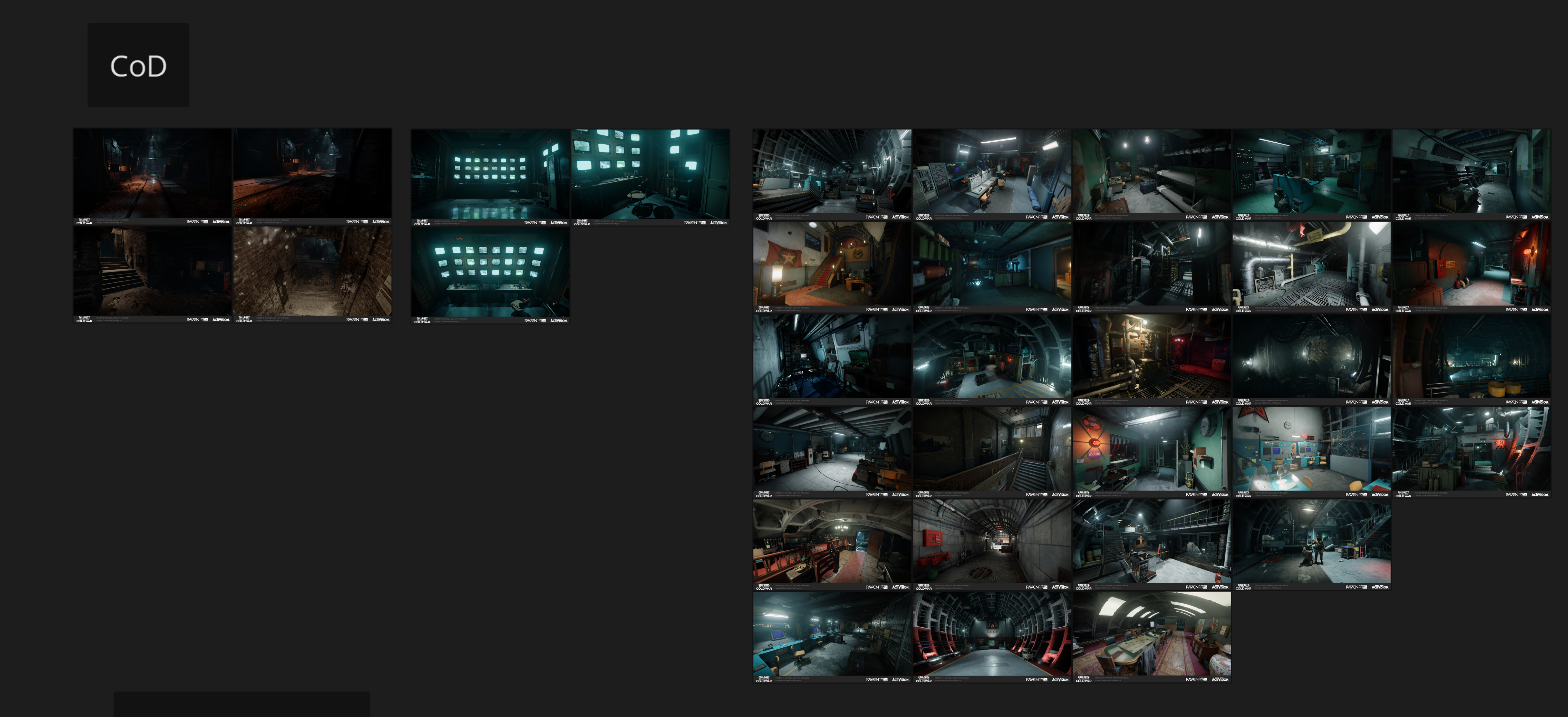Select green room with round orange emblem
Image resolution: width=1568 pixels, height=717 pixels.
[x=1152, y=452]
